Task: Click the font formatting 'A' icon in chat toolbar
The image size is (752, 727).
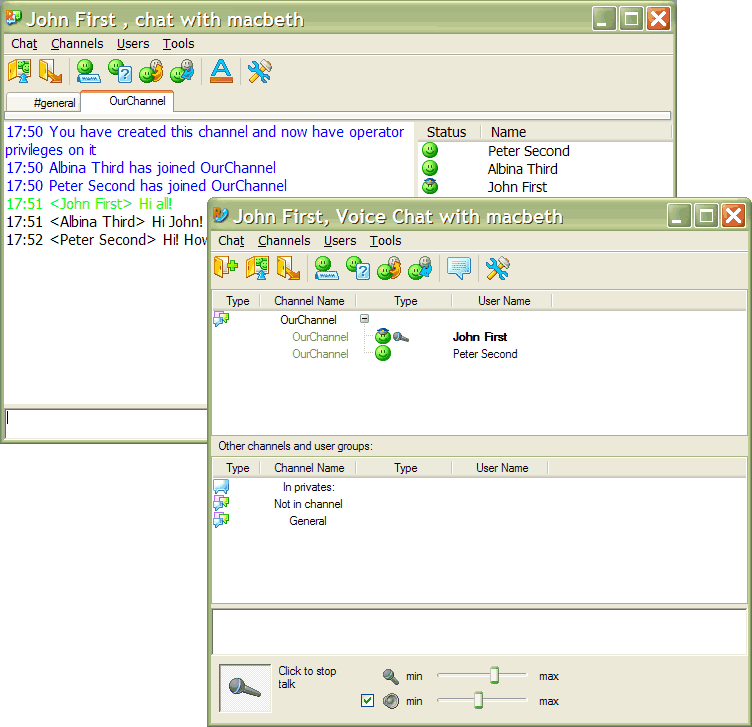Action: click(221, 72)
